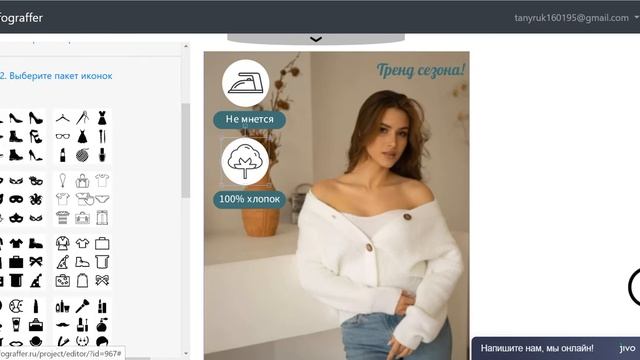This screenshot has height=360, width=640.
Task: Select the outline ribbon bow icon
Action: click(x=102, y=280)
